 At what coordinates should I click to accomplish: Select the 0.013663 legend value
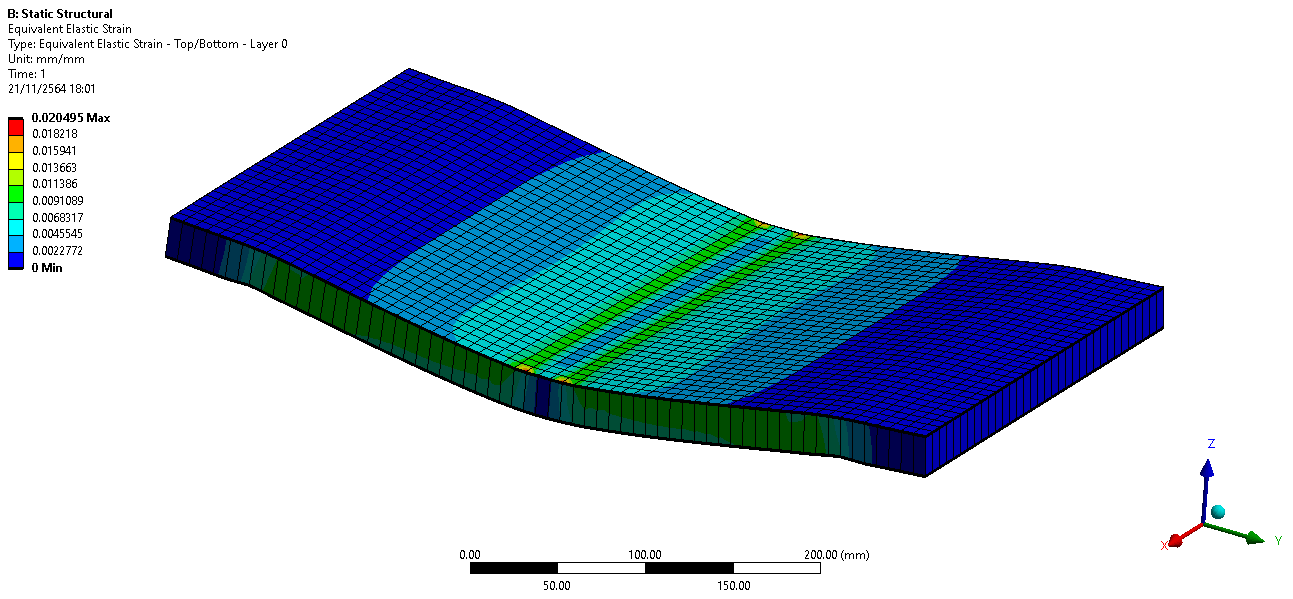[55, 168]
